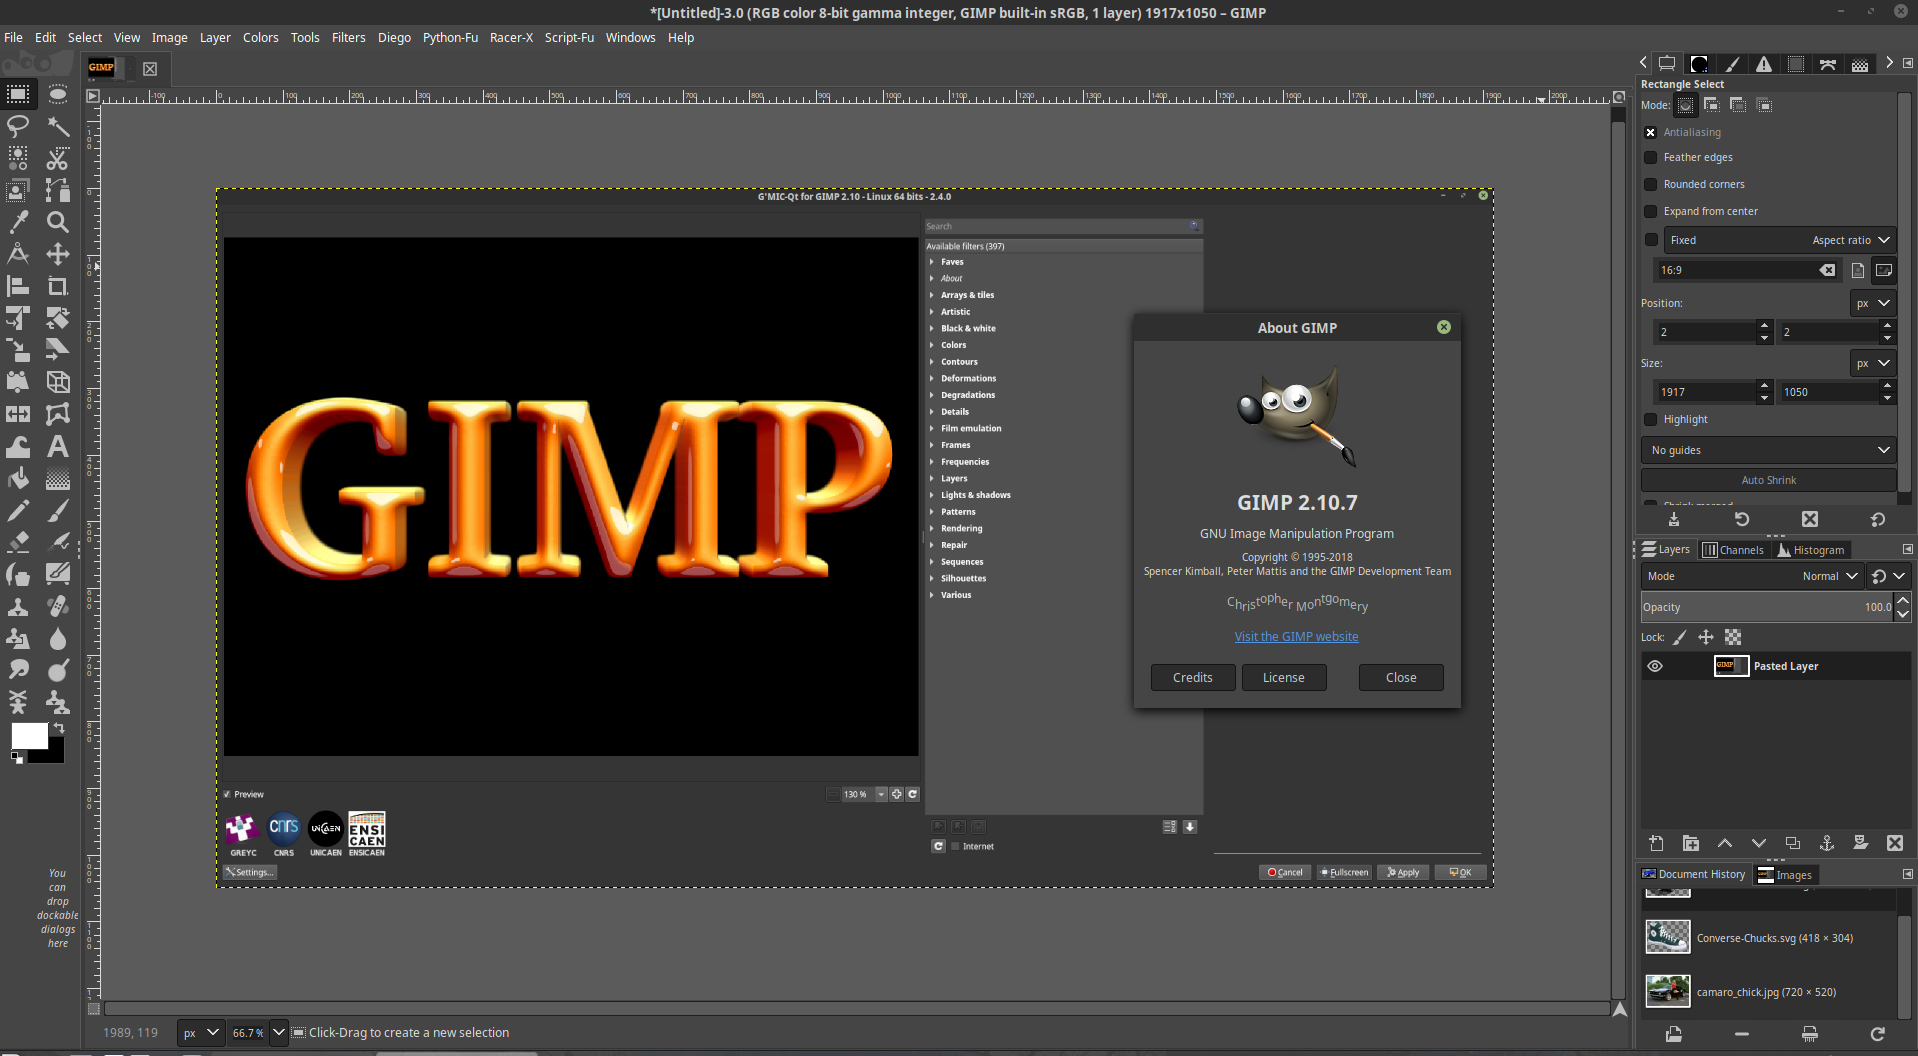
Task: Select the Paths tool
Action: point(58,190)
